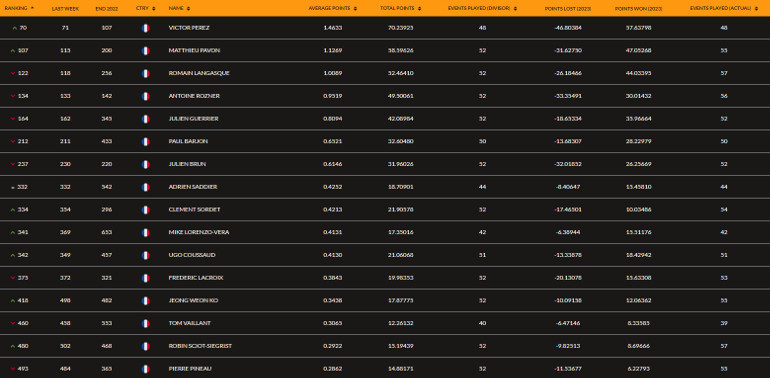Click the green up arrow at ranking 341
Viewport: 770px width, 378px height.
click(12, 232)
